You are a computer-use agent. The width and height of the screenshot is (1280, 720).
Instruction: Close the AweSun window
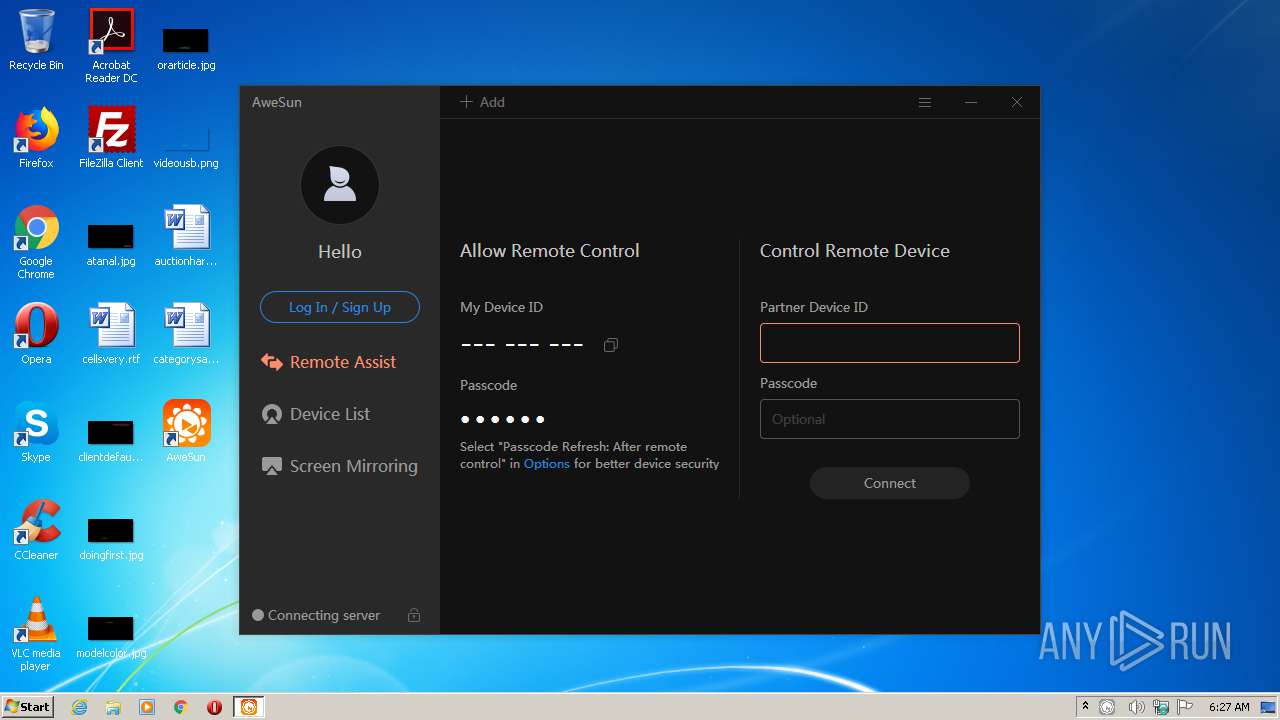[x=1017, y=102]
